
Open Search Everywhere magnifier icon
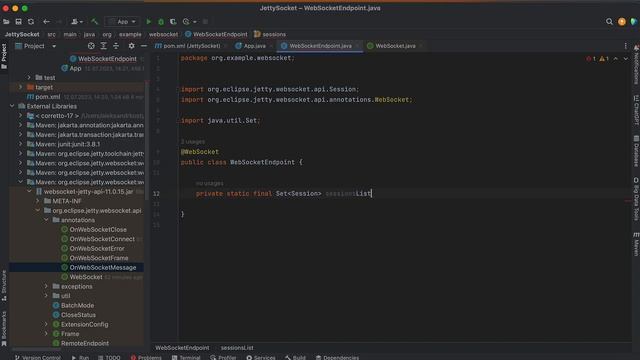click(x=609, y=22)
